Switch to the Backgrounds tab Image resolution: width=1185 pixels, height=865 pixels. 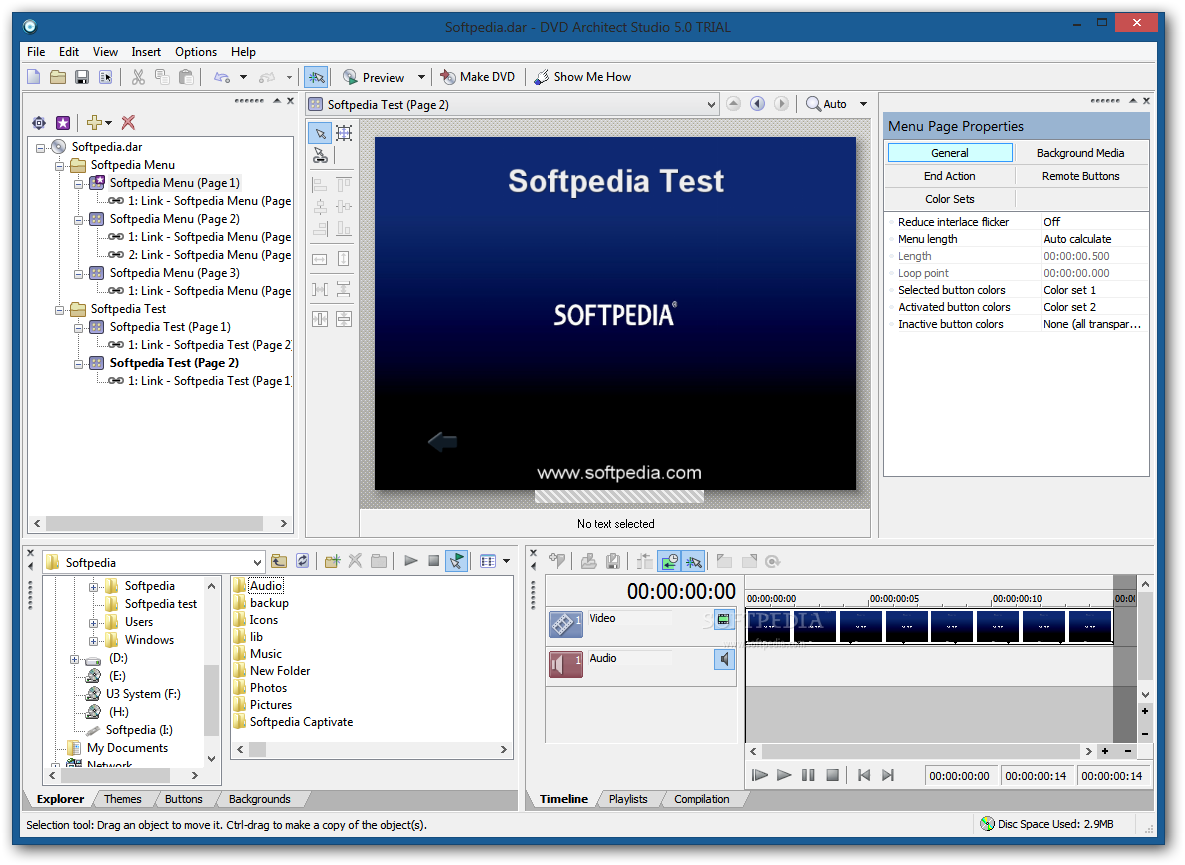tap(259, 799)
